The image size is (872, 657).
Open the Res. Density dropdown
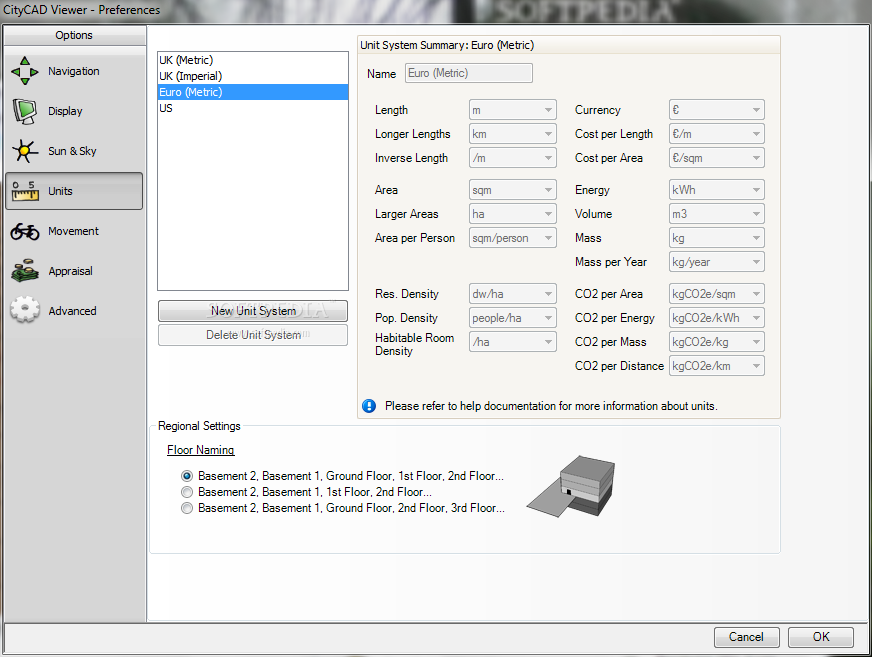pyautogui.click(x=512, y=294)
